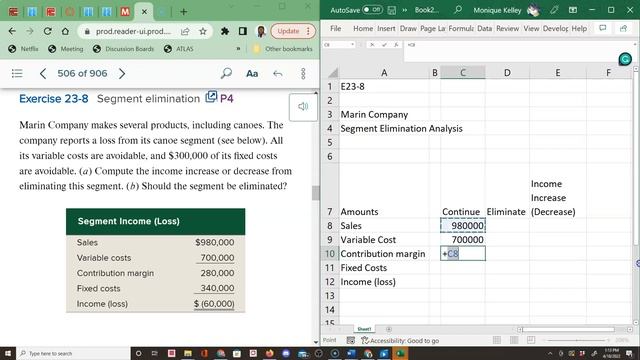Reload the browser page
The image size is (640, 360).
pos(47,31)
